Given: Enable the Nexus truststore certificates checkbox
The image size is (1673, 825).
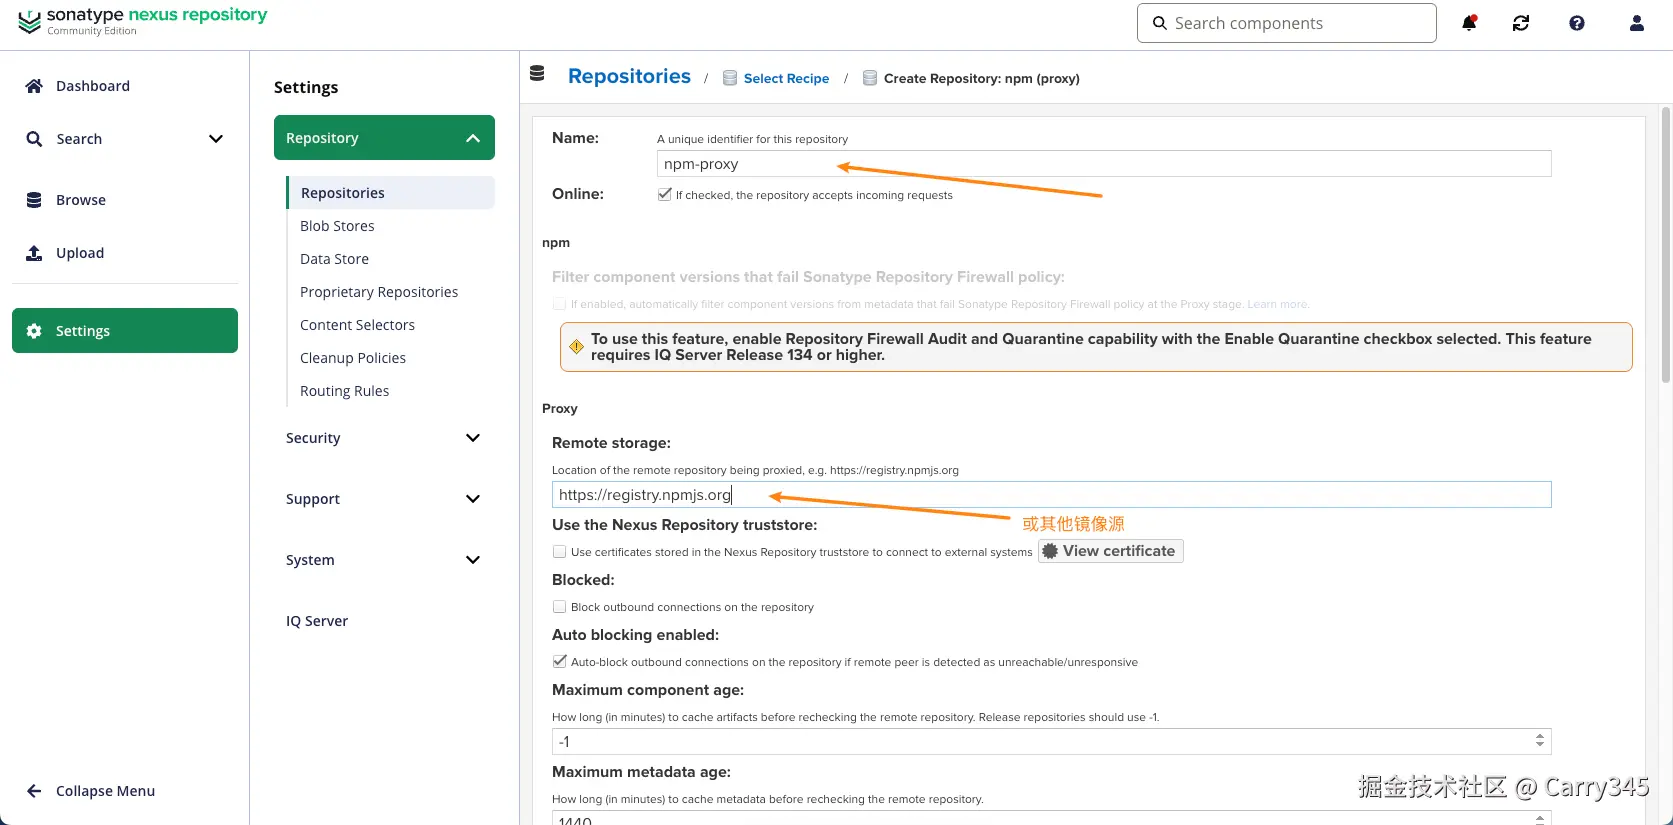Looking at the screenshot, I should [x=560, y=552].
